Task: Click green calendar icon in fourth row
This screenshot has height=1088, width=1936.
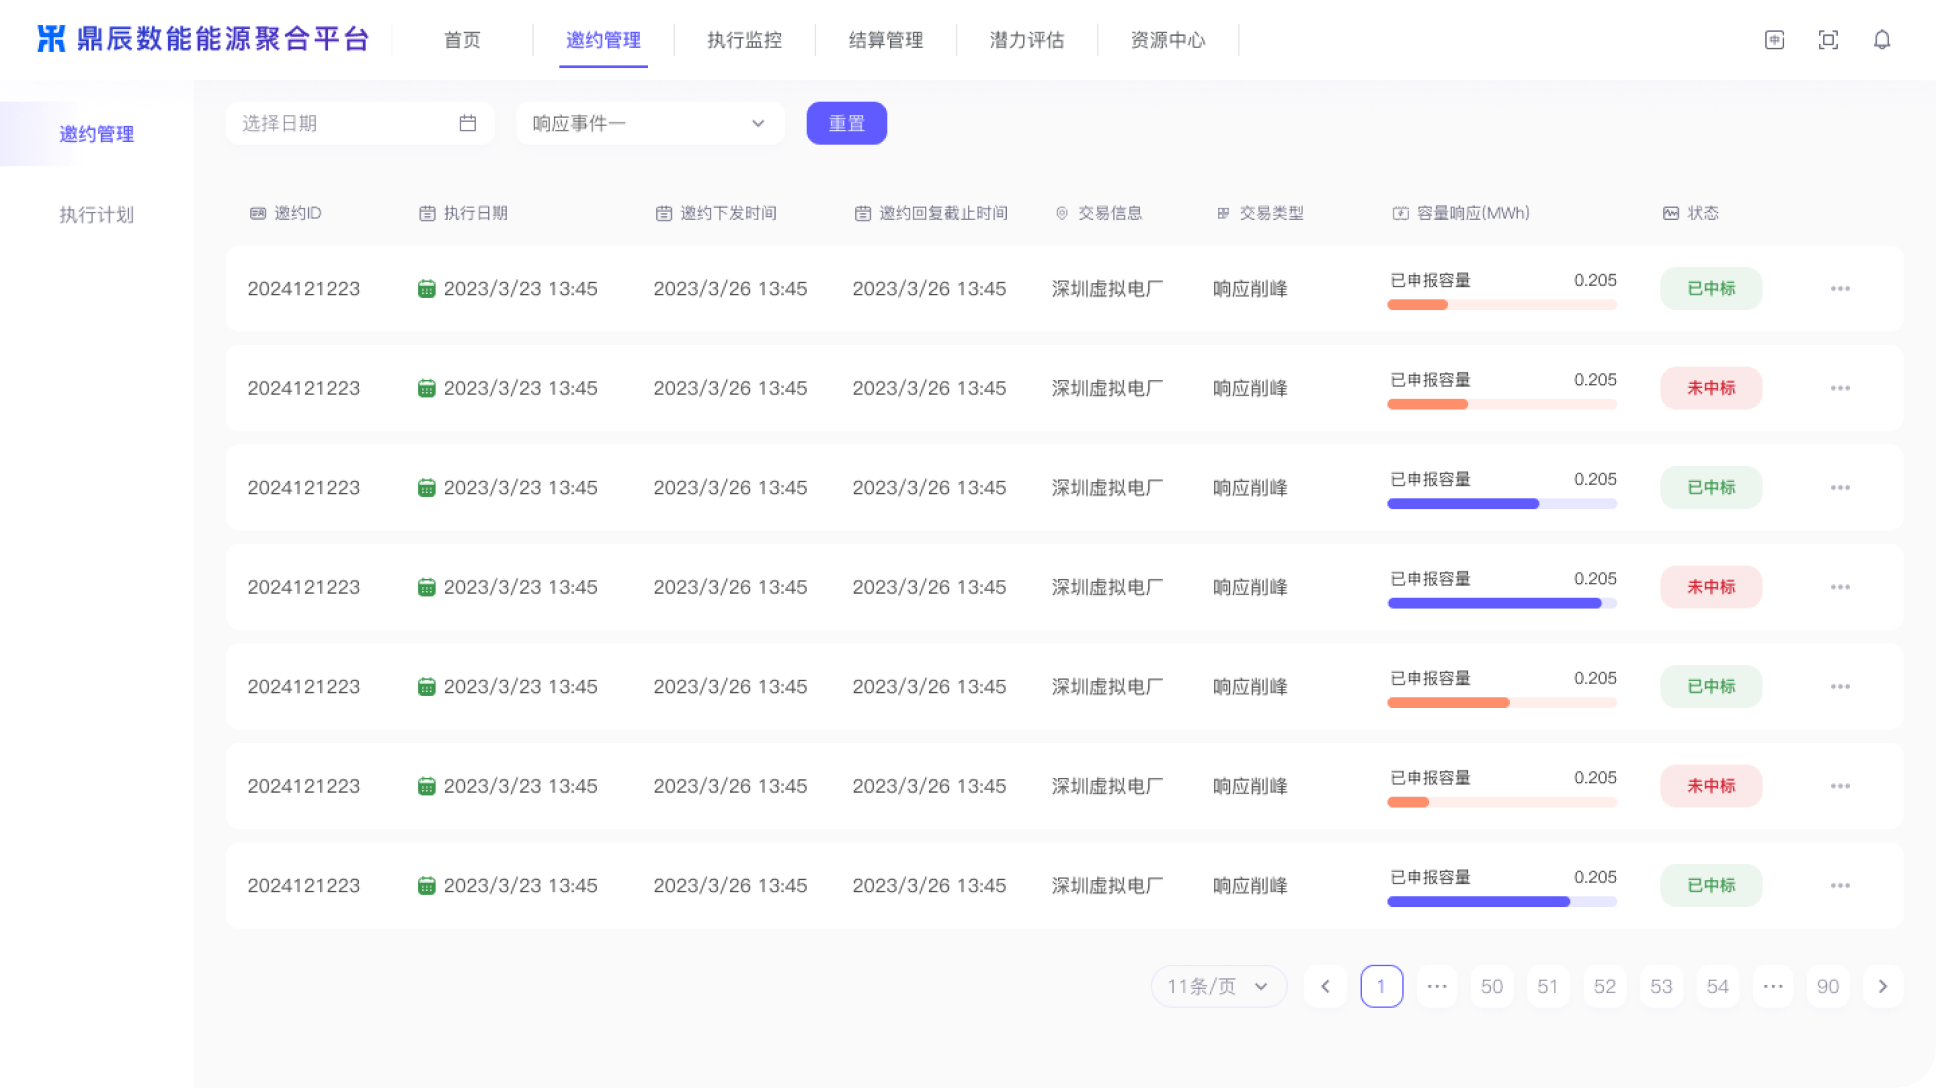Action: coord(426,587)
